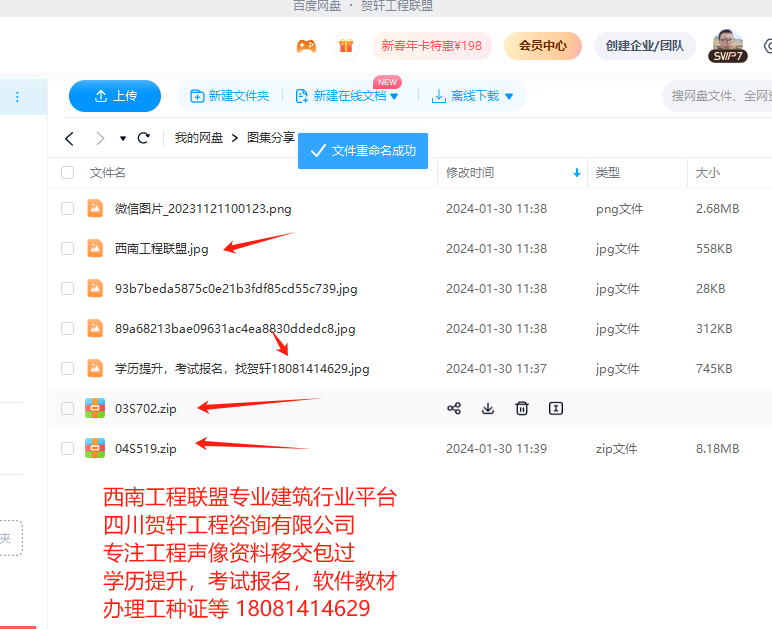The width and height of the screenshot is (772, 629).
Task: Open file 93b7beda5875c0e21b3fdf85cd55c739.jpg
Action: [236, 289]
